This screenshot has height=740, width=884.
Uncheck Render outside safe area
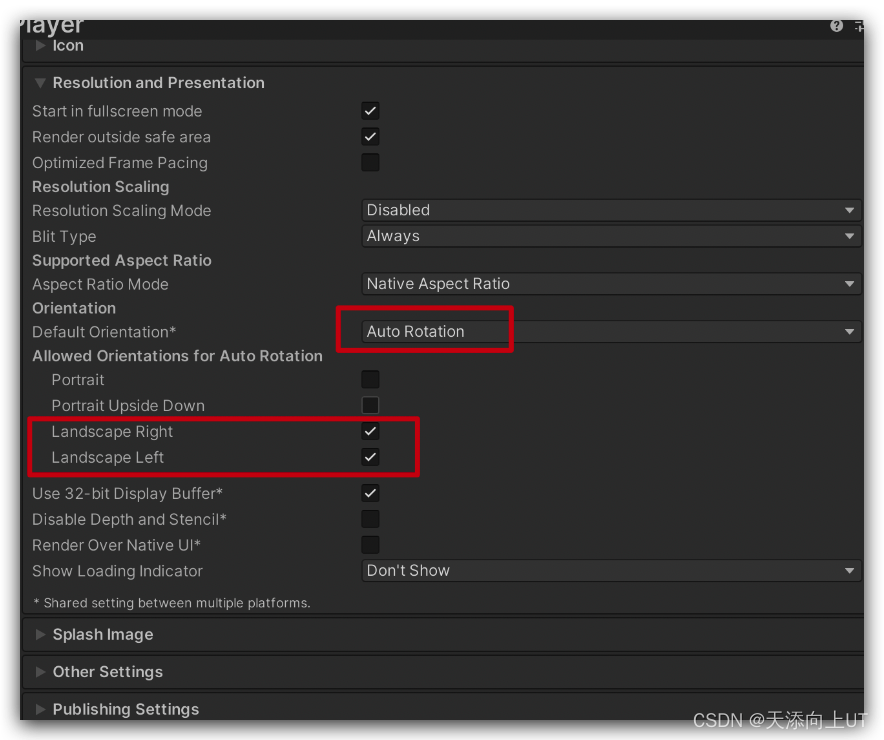coord(370,137)
